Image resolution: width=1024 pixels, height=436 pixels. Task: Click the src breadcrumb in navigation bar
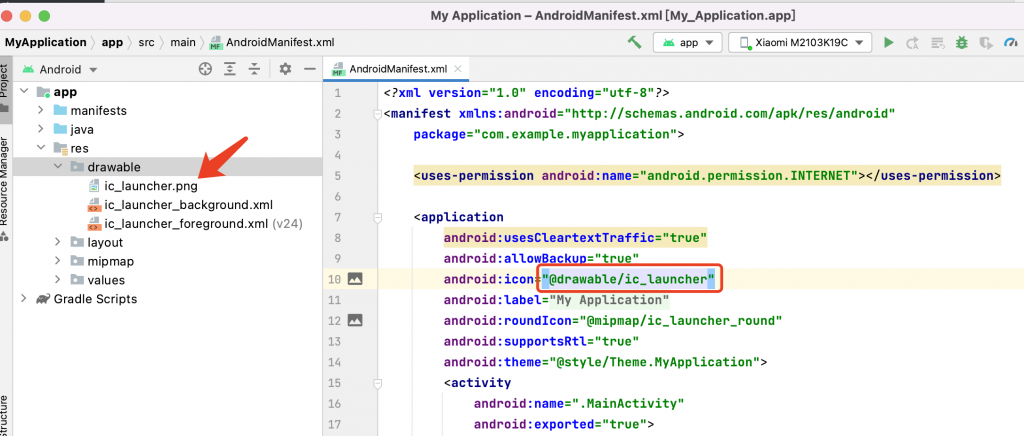click(146, 42)
